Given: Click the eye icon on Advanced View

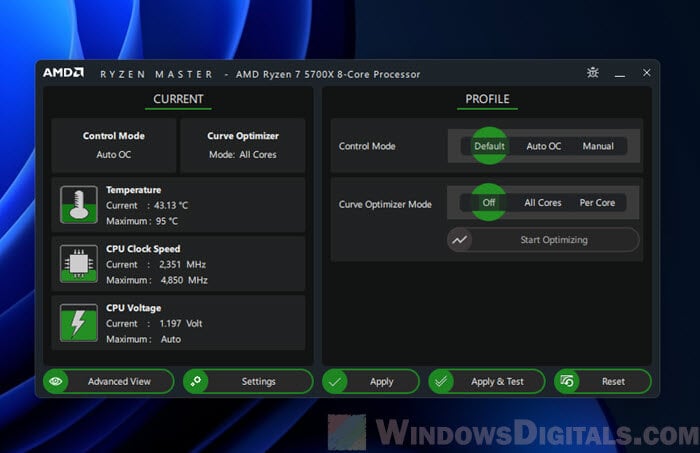Looking at the screenshot, I should [x=56, y=382].
